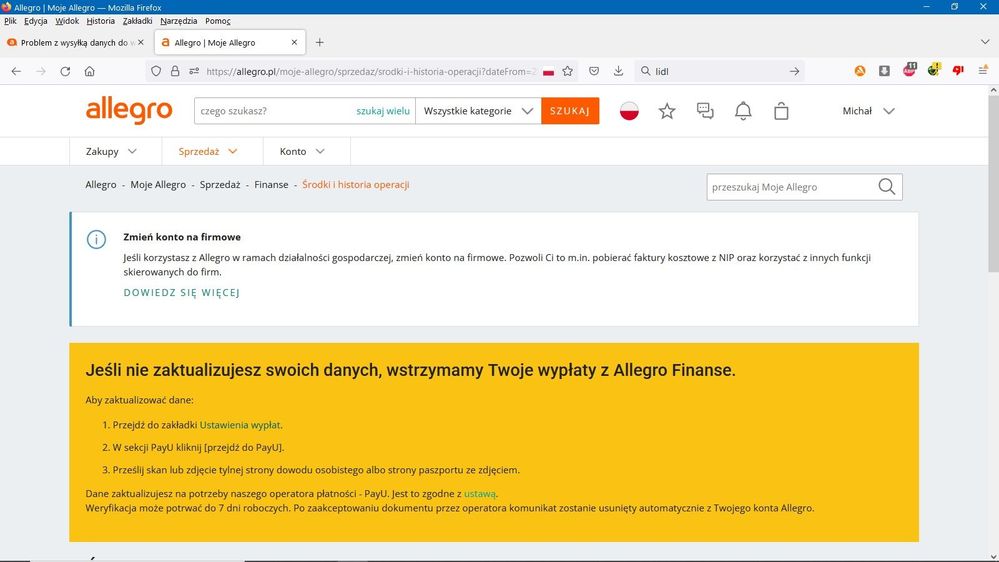
Task: Open the Widok menu
Action: [x=67, y=21]
